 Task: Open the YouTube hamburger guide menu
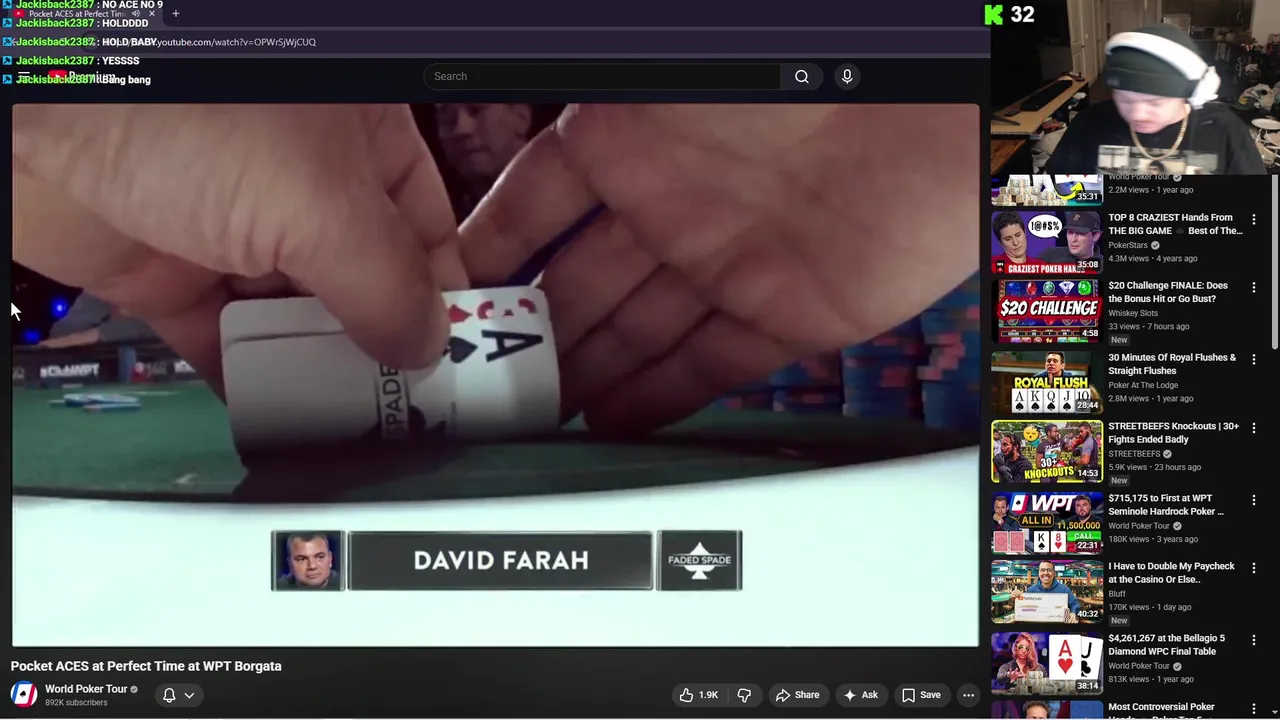[24, 77]
